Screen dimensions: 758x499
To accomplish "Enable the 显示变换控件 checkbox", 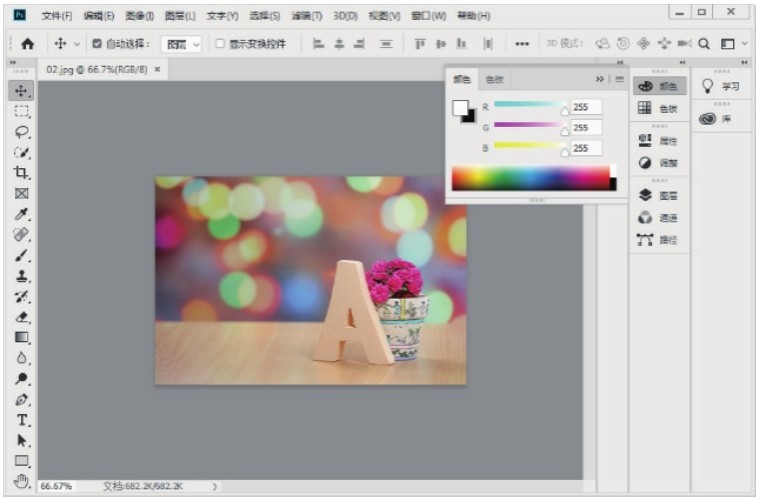I will (x=220, y=44).
